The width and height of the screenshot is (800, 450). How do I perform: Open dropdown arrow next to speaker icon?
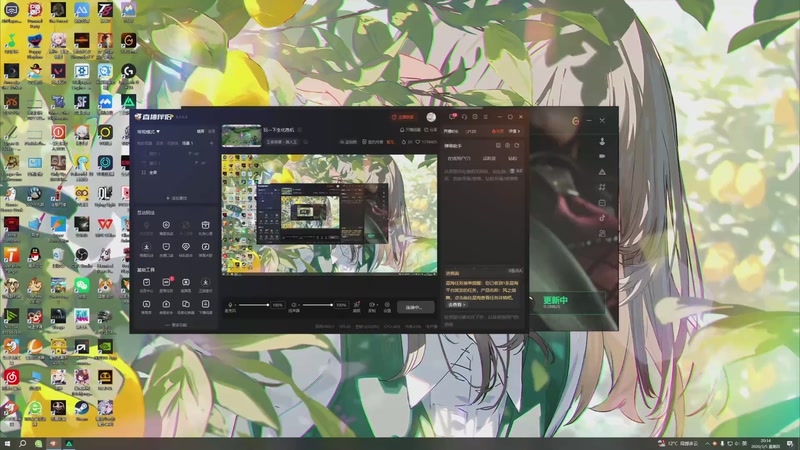click(x=299, y=305)
